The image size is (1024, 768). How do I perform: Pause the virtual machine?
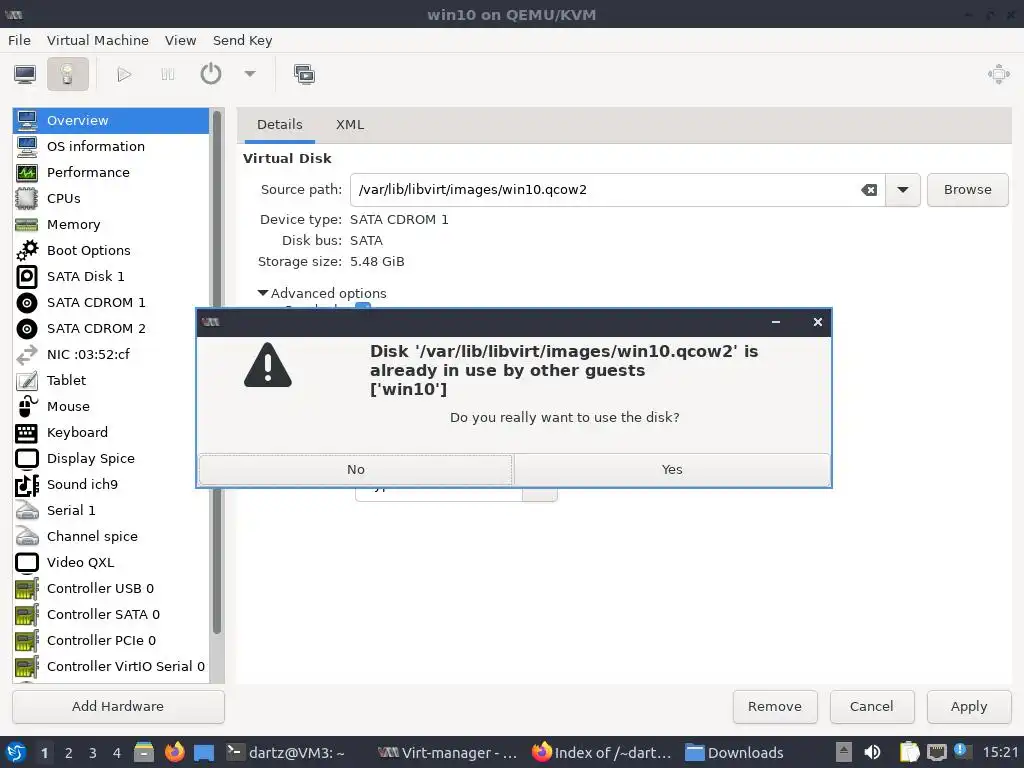click(168, 74)
